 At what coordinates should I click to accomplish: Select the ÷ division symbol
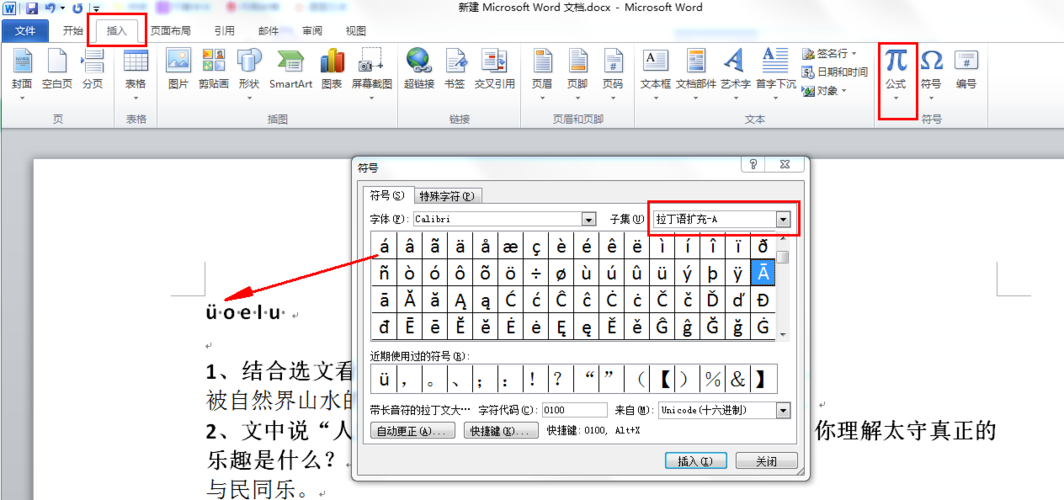tap(536, 273)
